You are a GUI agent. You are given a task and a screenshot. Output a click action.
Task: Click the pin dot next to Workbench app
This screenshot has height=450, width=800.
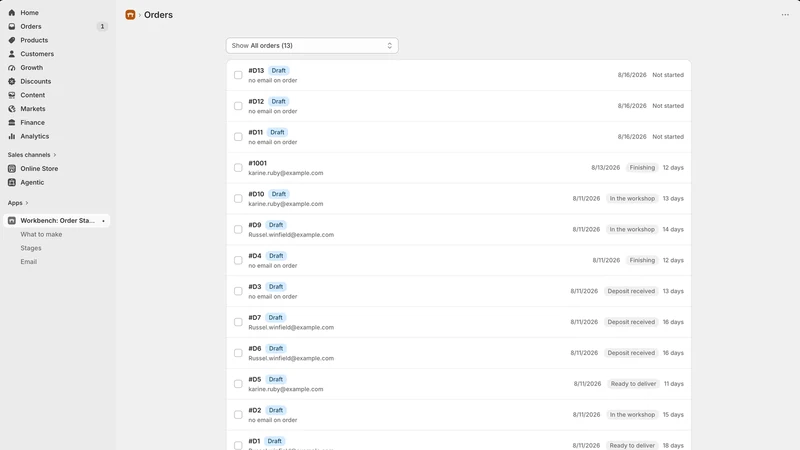(x=103, y=221)
